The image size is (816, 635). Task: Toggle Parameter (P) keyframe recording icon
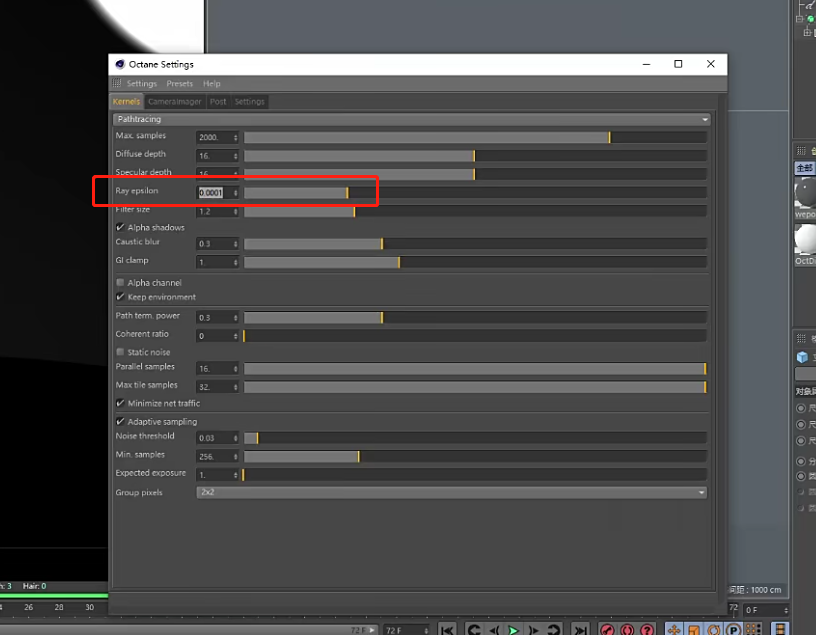(x=733, y=630)
